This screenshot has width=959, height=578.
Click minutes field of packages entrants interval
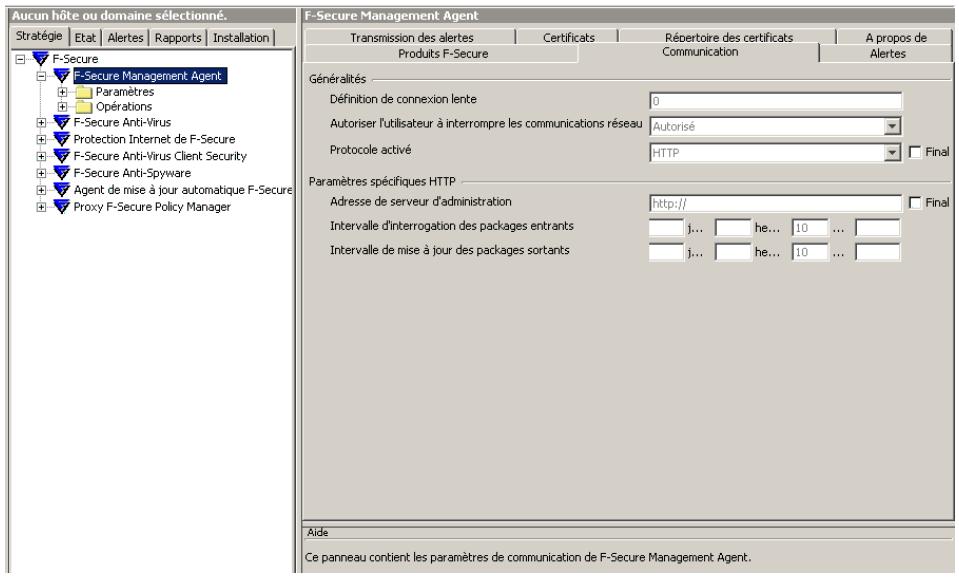click(810, 228)
